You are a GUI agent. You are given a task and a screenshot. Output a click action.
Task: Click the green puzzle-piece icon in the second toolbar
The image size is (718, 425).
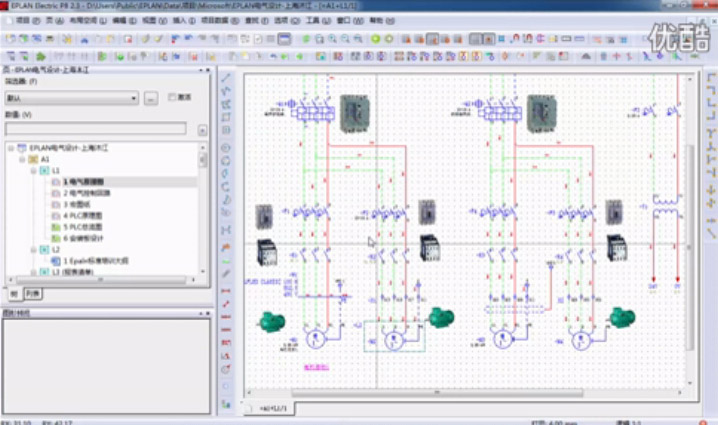tap(41, 56)
